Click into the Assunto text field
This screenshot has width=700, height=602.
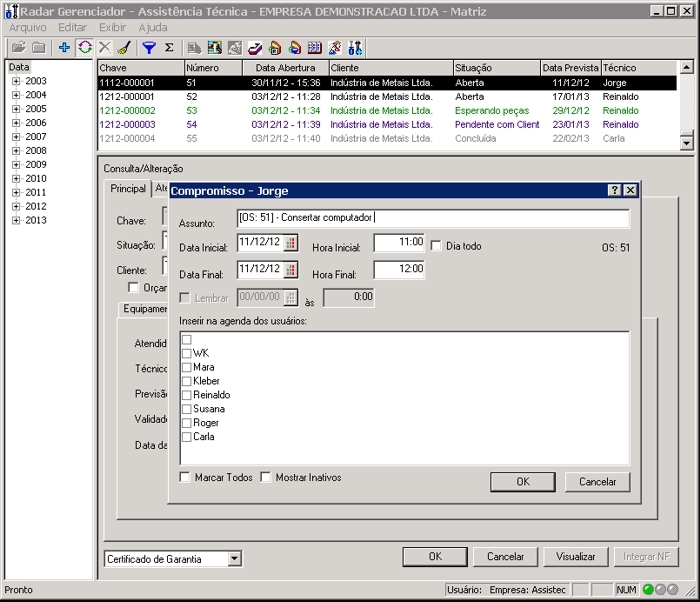[x=432, y=218]
